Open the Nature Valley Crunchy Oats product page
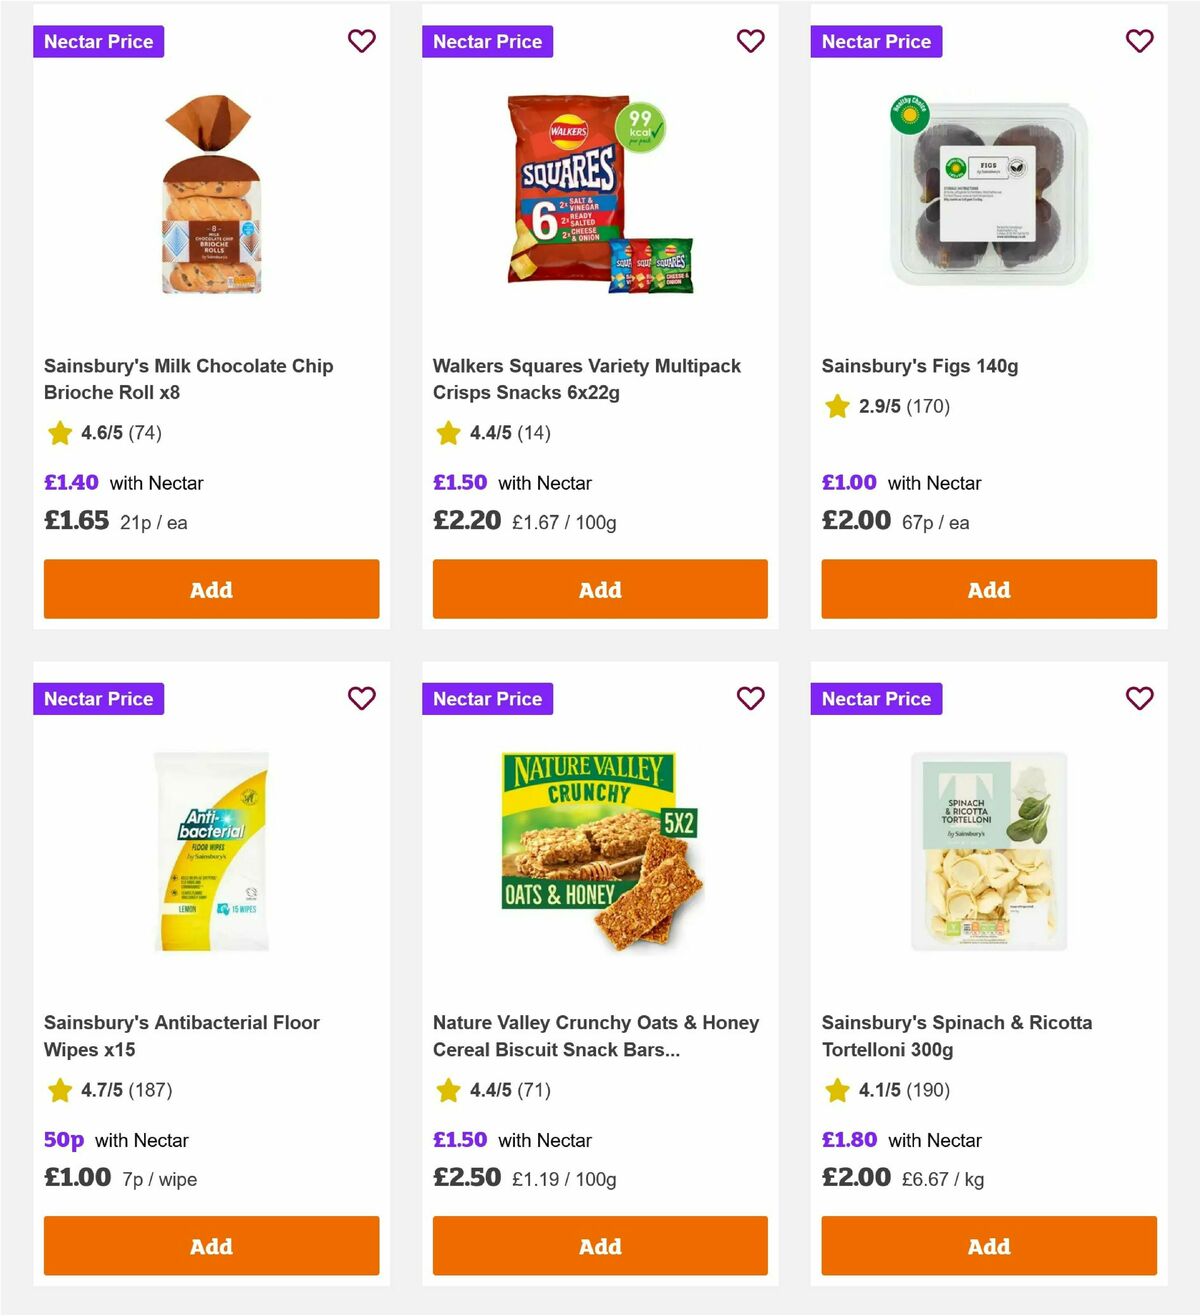 click(595, 1036)
